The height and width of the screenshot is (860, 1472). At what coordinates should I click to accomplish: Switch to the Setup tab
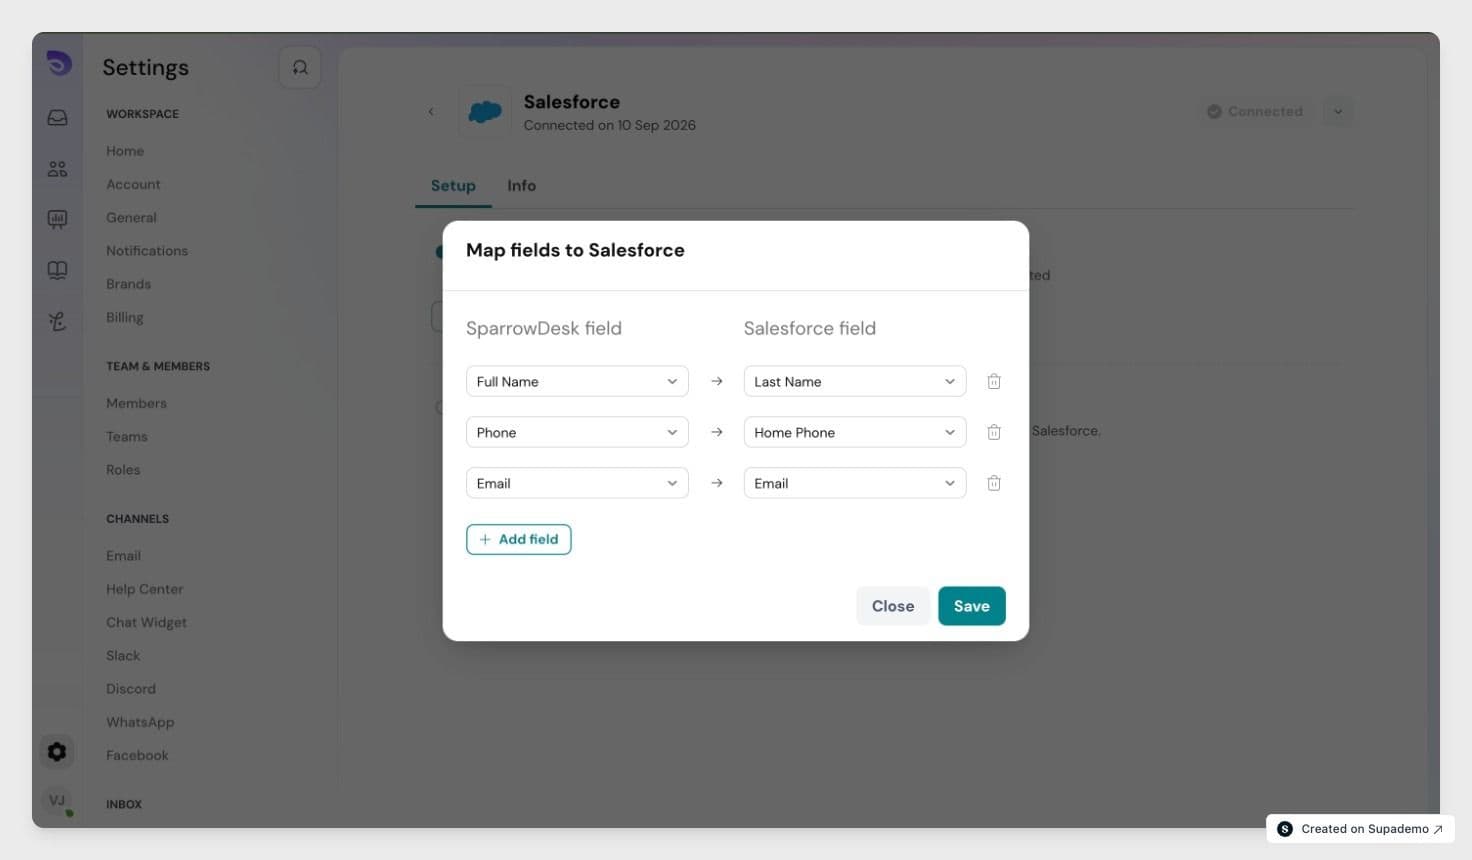[453, 186]
